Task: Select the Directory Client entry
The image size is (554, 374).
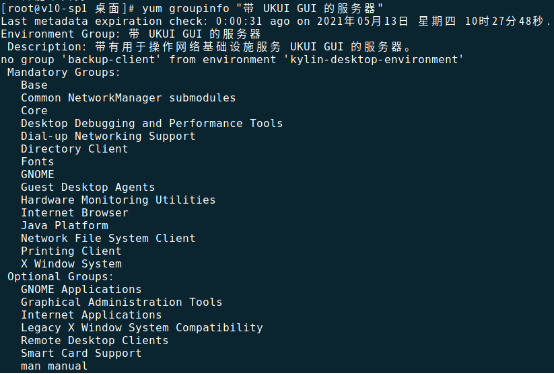Action: (74, 149)
